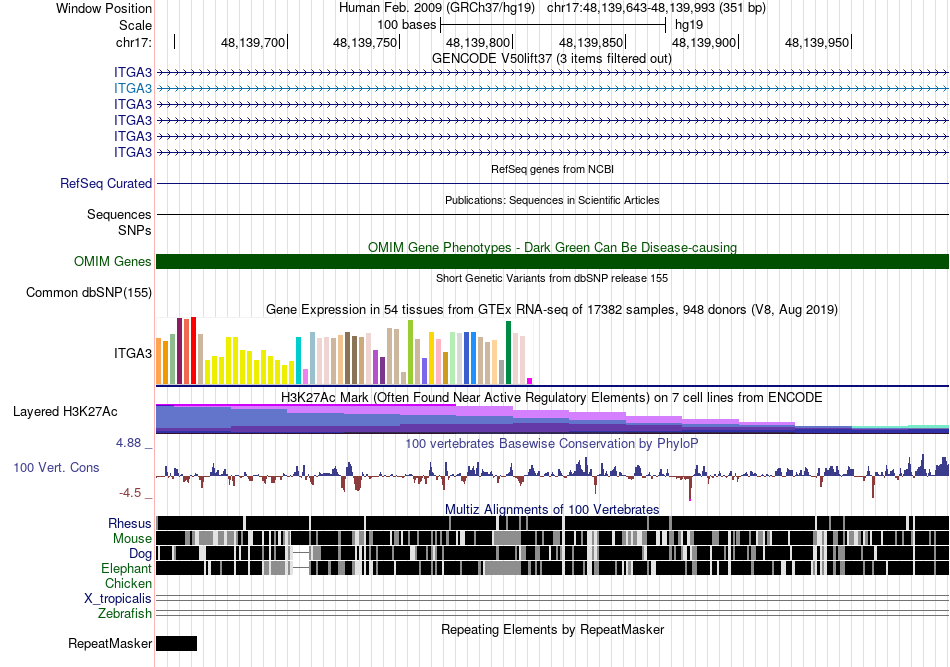The image size is (950, 667).
Task: Select the Scale label
Action: 135,25
